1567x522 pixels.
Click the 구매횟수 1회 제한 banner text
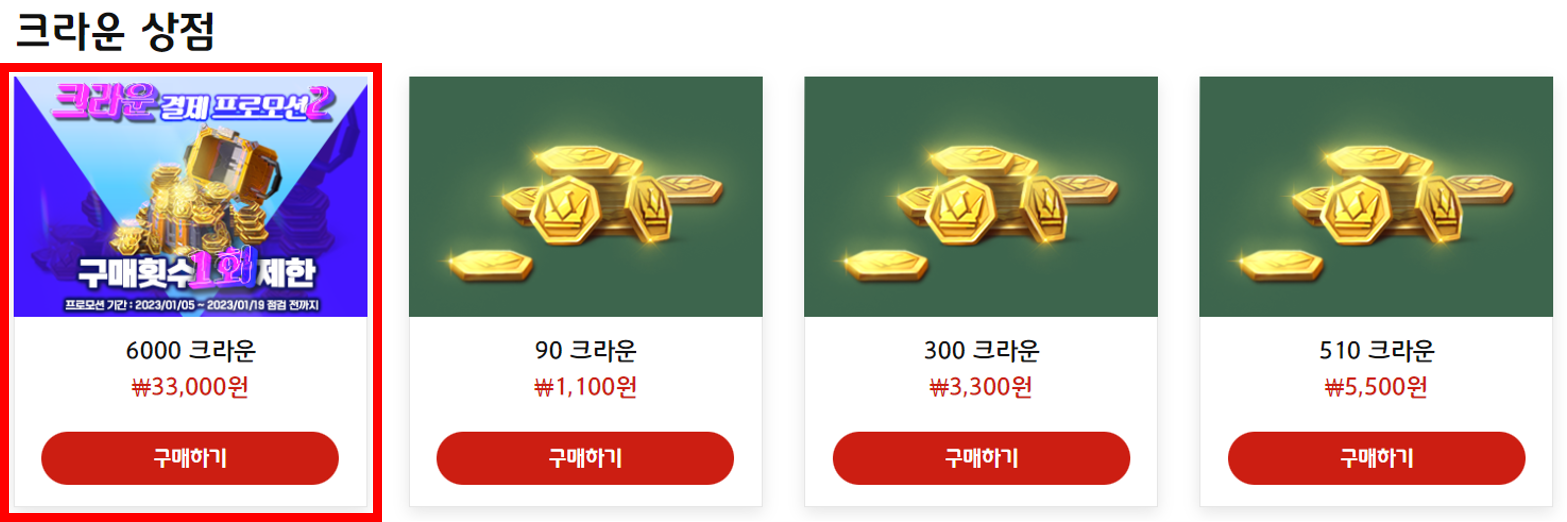pyautogui.click(x=190, y=269)
